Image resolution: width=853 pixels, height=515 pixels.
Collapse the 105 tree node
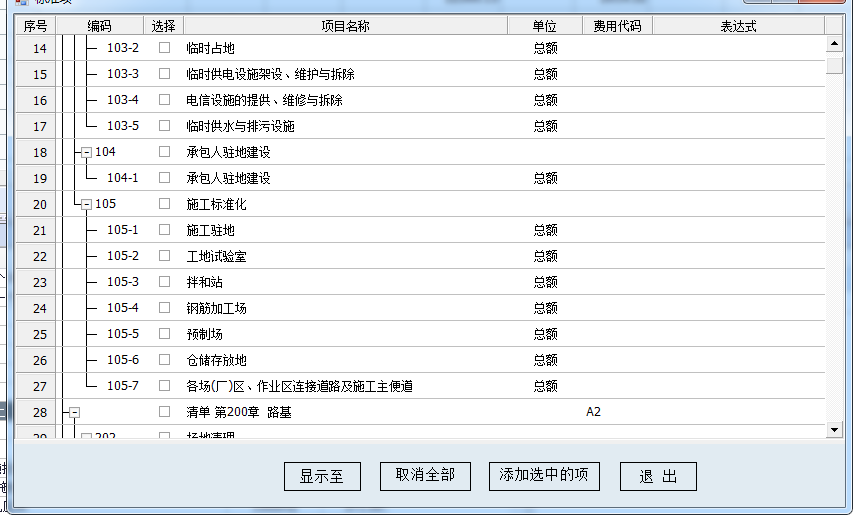tap(86, 204)
